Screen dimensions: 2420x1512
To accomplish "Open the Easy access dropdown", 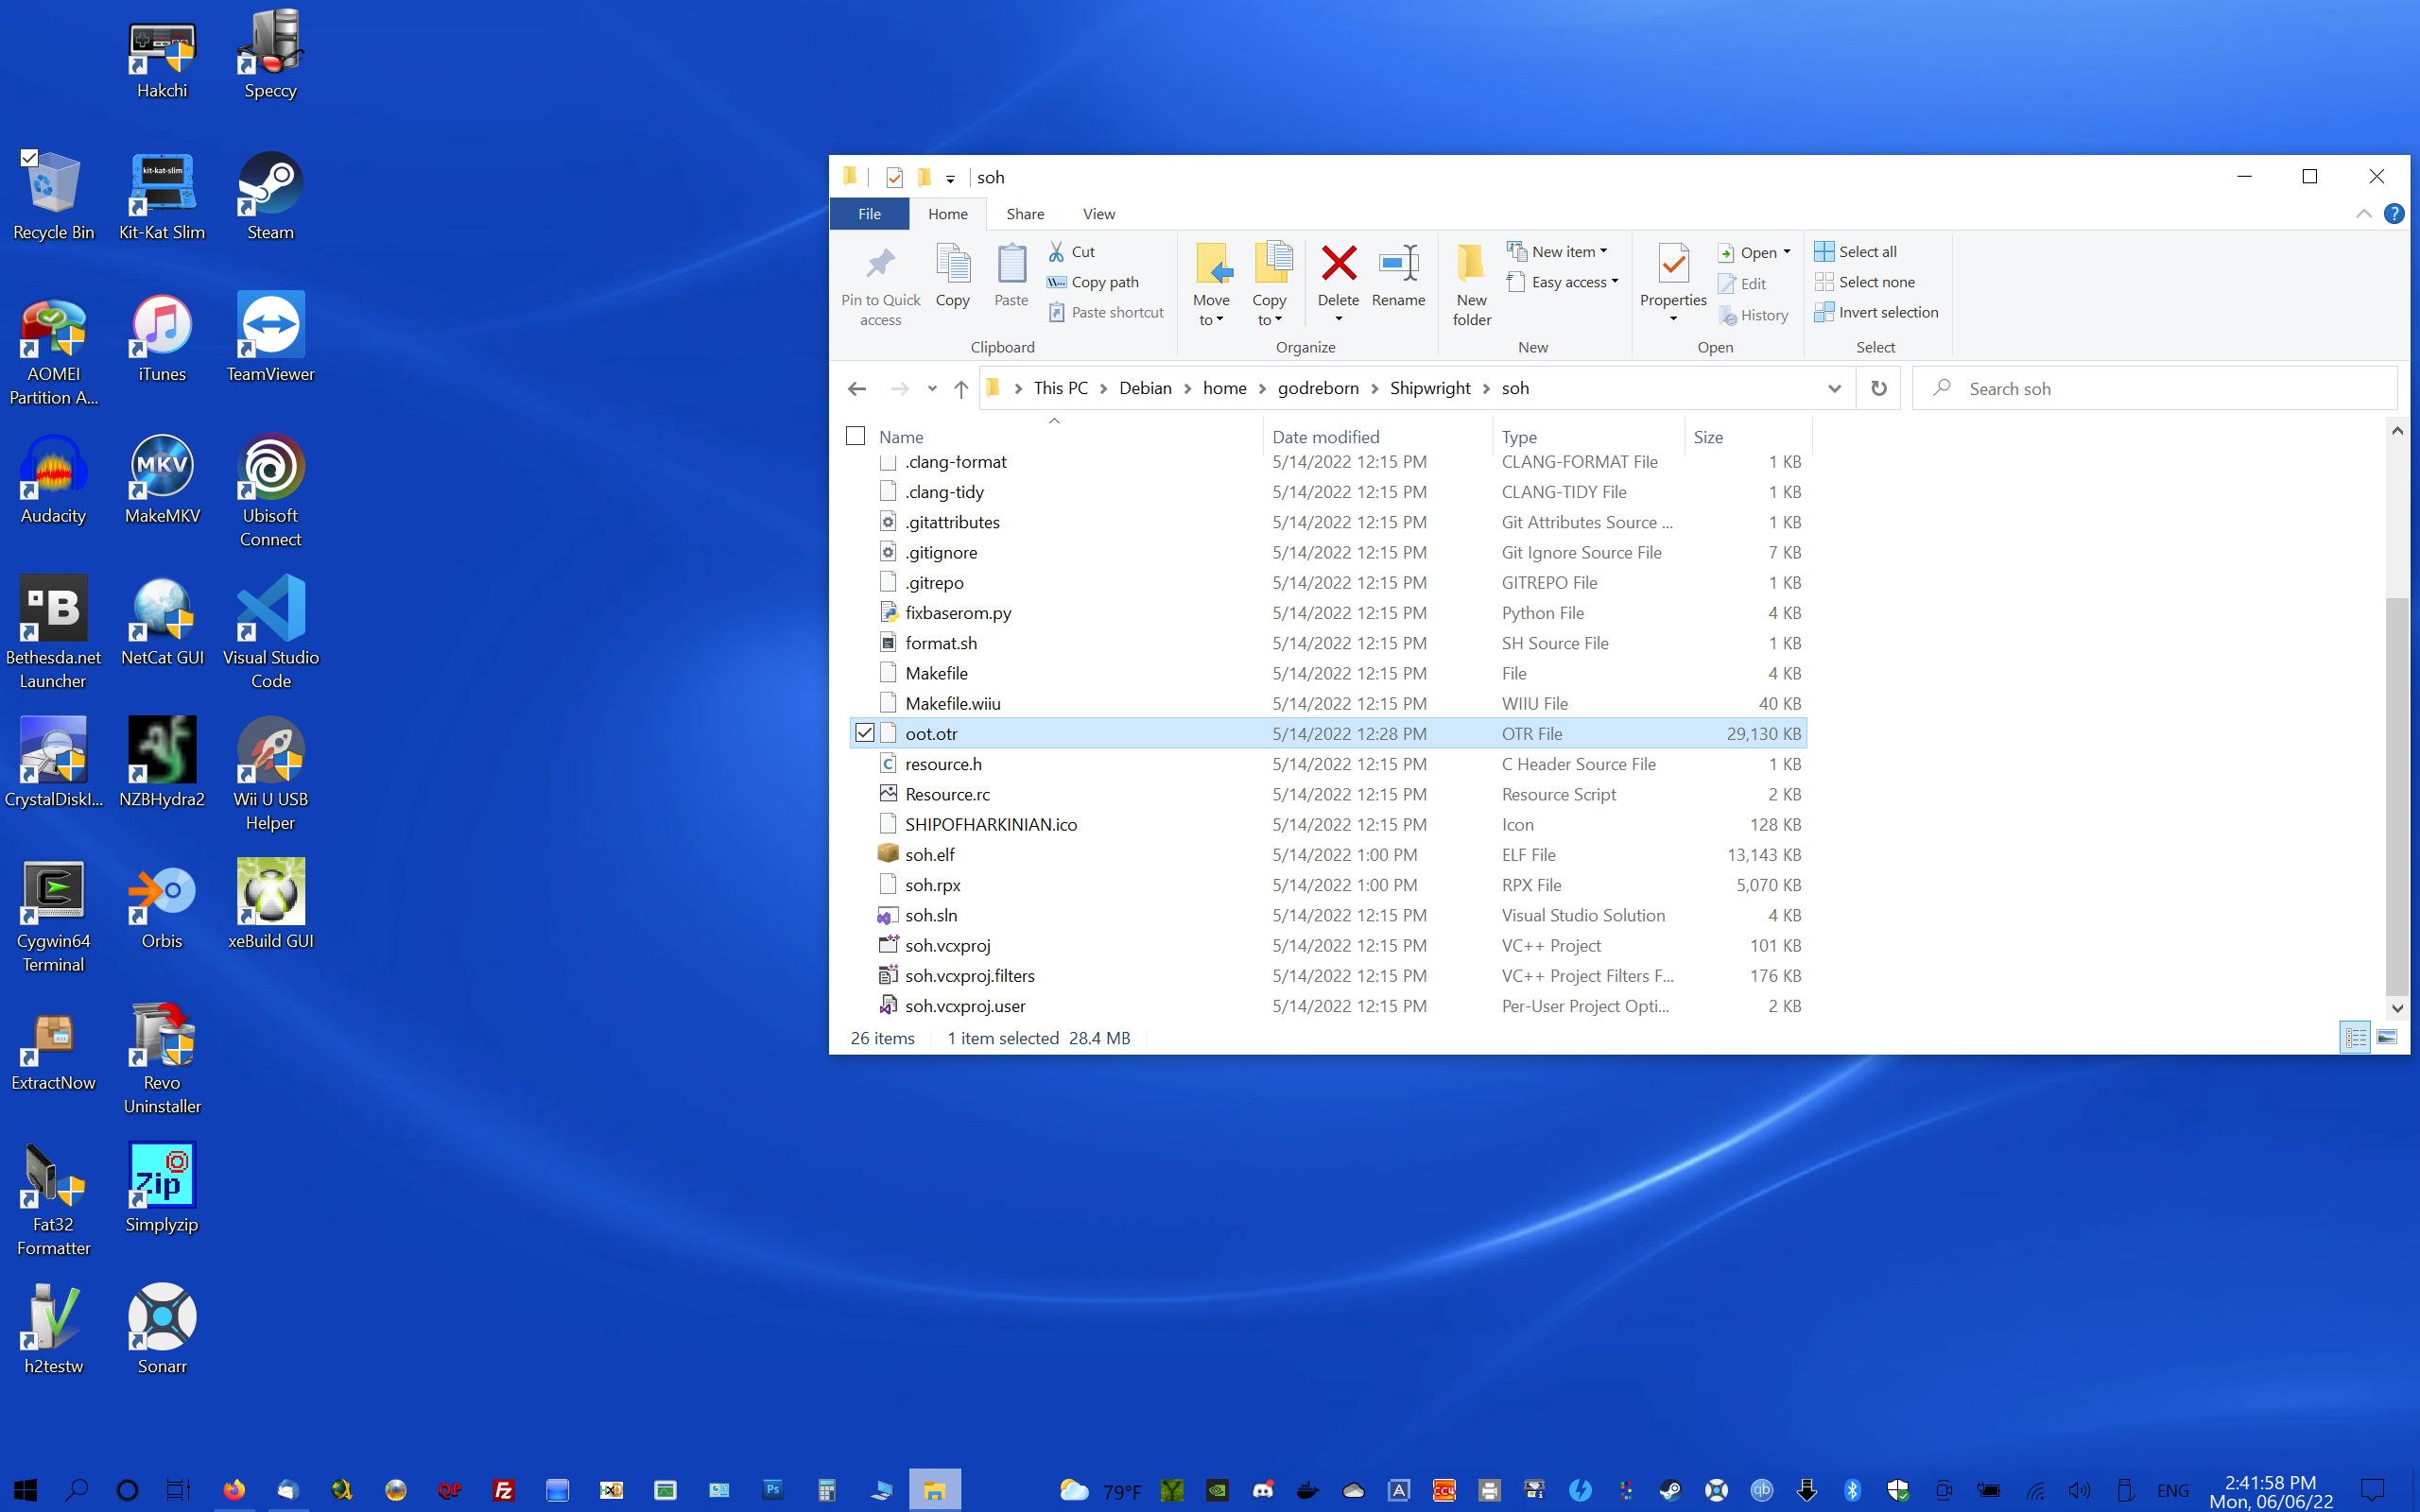I will click(1562, 282).
